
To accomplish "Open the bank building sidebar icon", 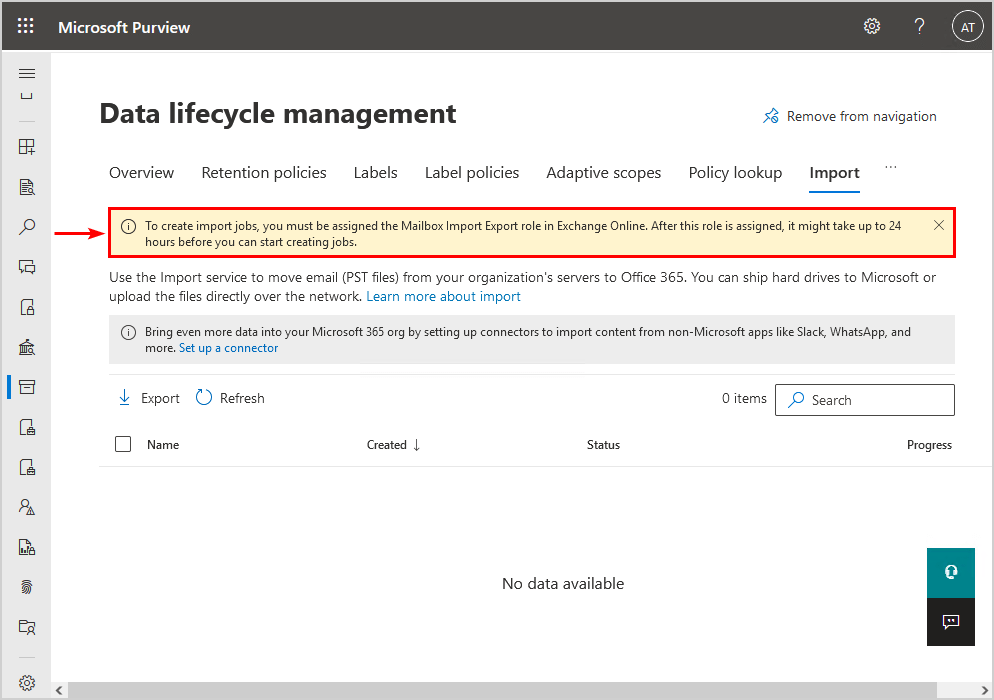I will 27,347.
